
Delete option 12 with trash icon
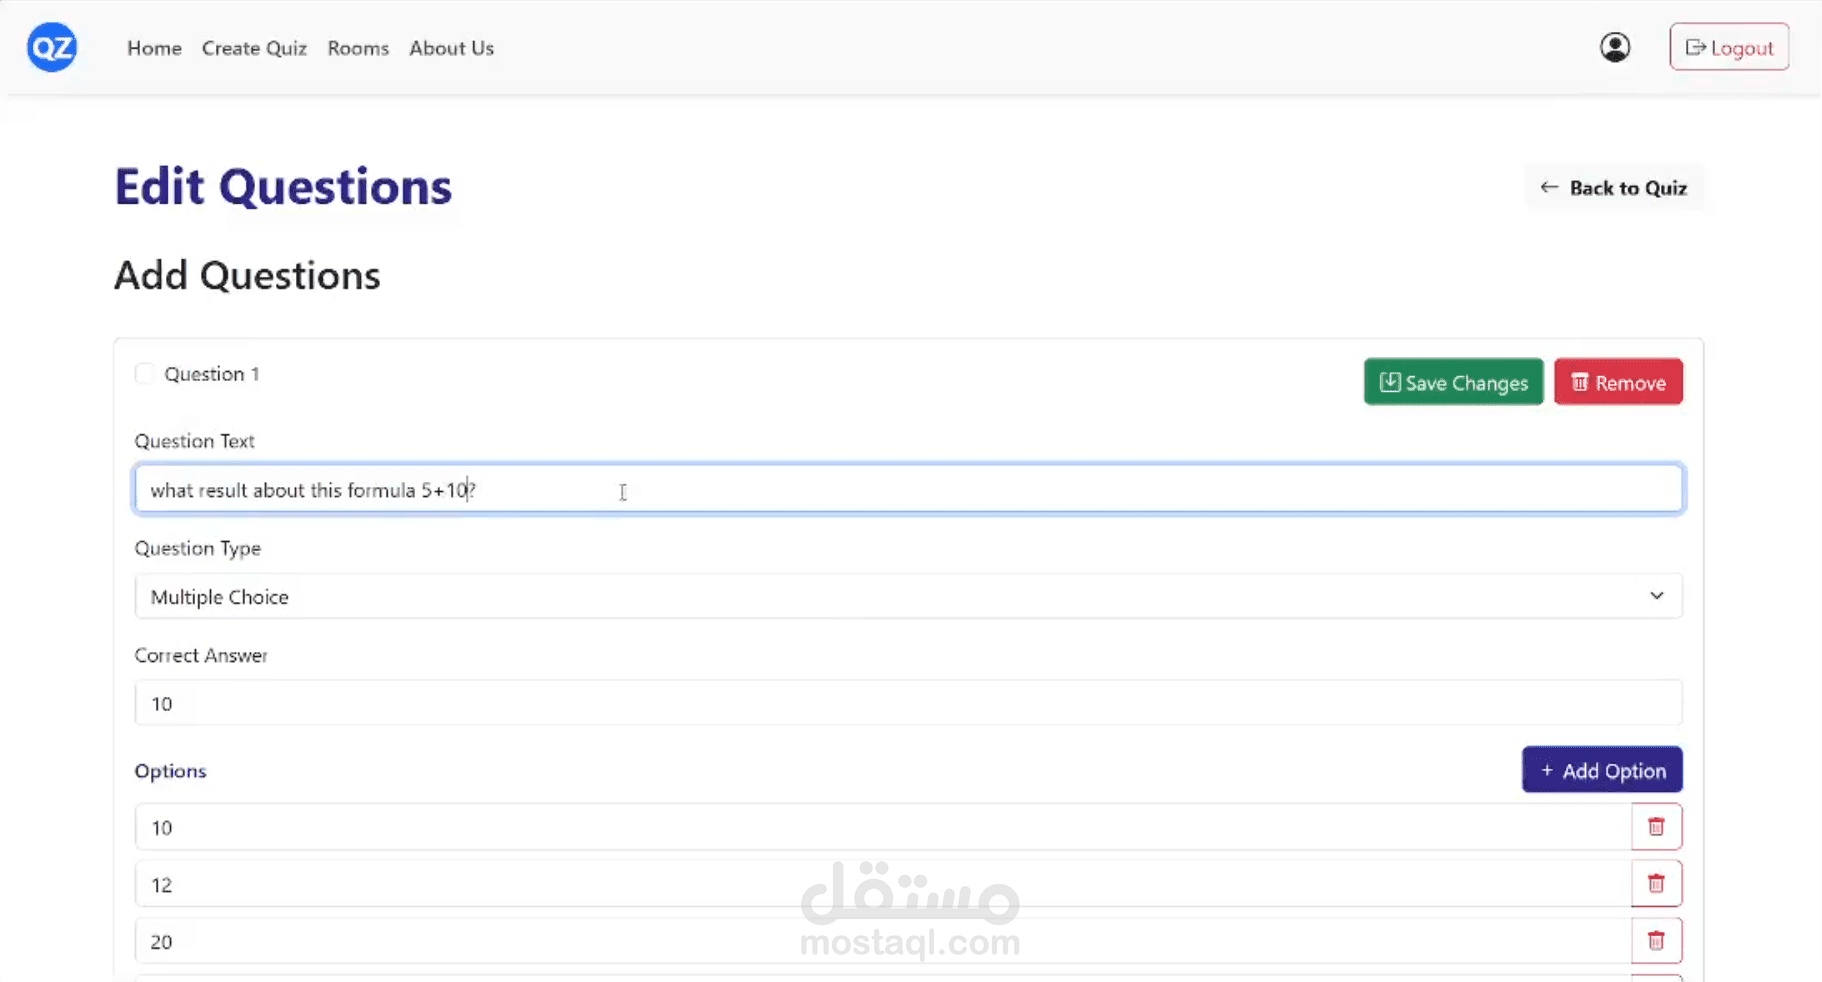point(1656,884)
